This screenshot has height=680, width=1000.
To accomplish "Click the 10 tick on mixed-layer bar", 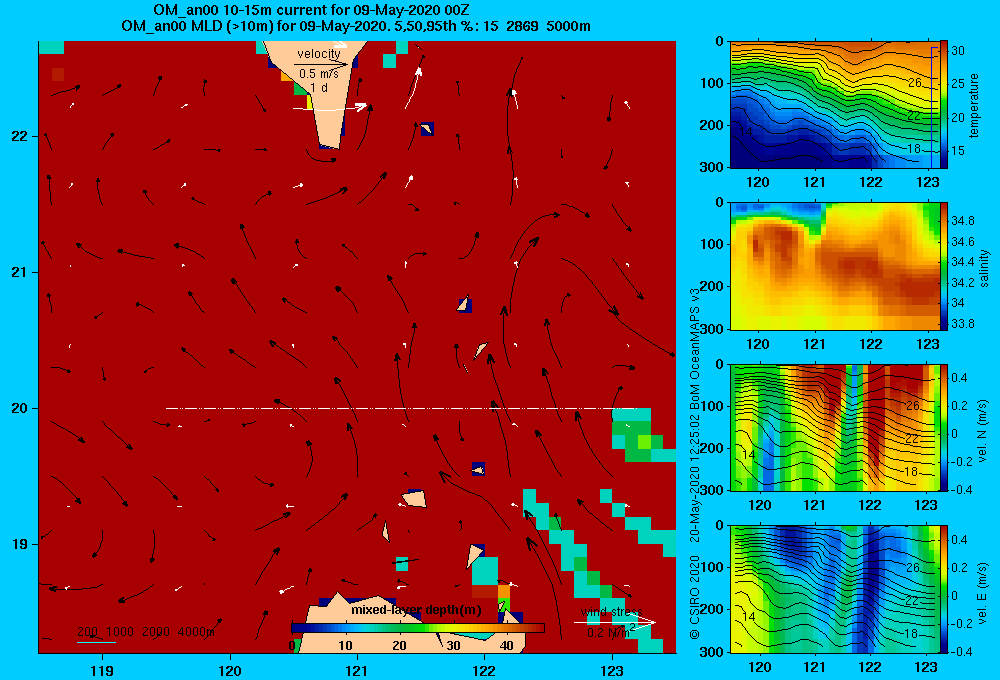I will [x=345, y=645].
